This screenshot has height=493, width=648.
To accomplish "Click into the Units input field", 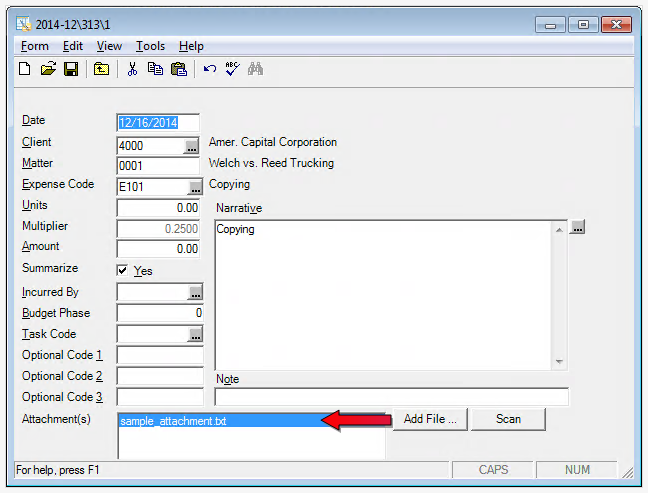I will [x=159, y=208].
